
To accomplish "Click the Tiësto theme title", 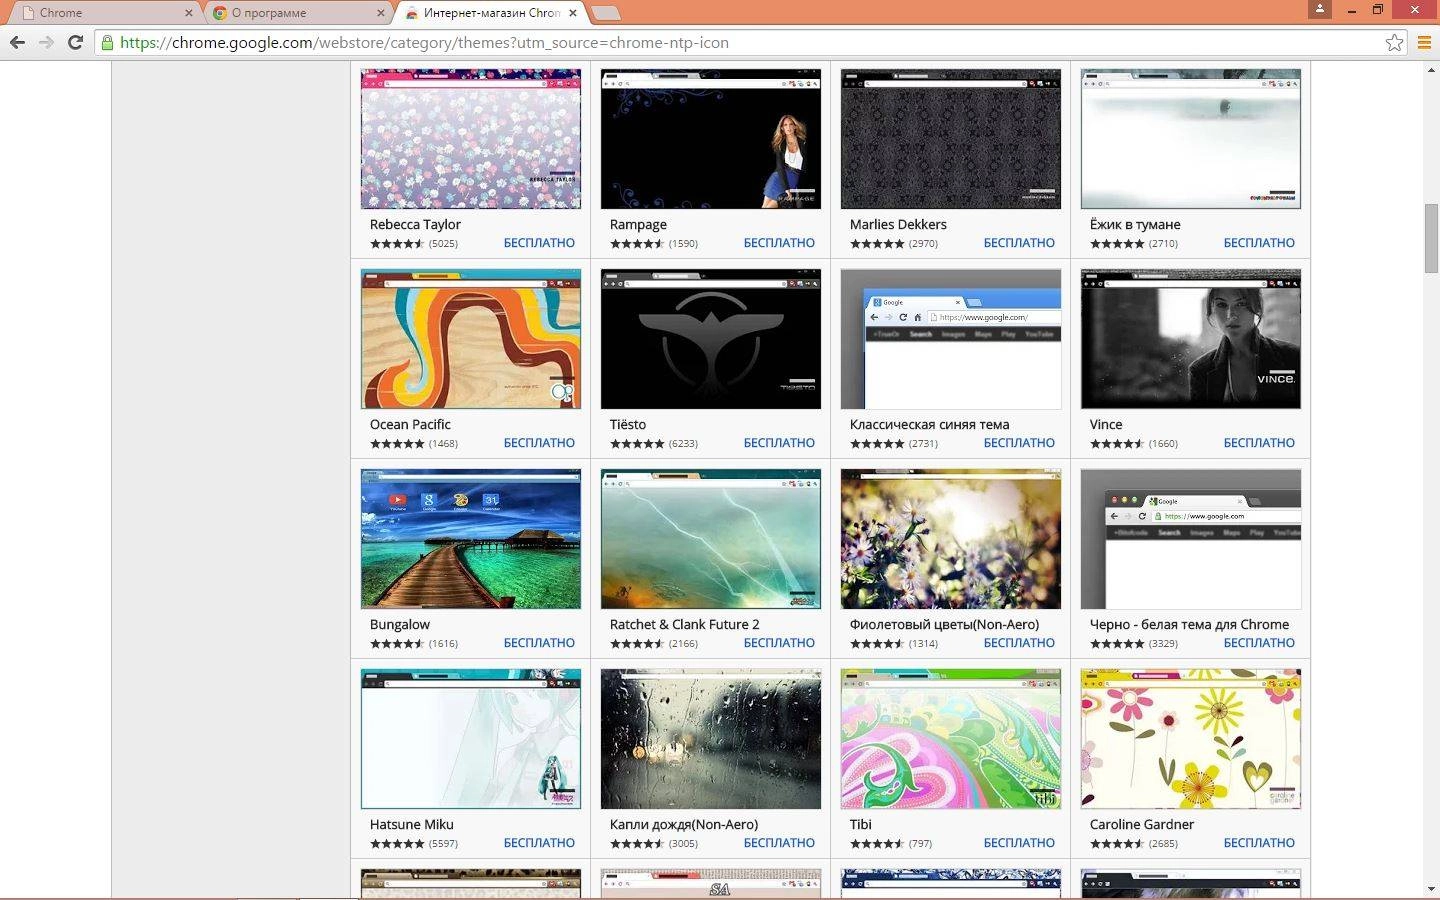I will point(628,424).
